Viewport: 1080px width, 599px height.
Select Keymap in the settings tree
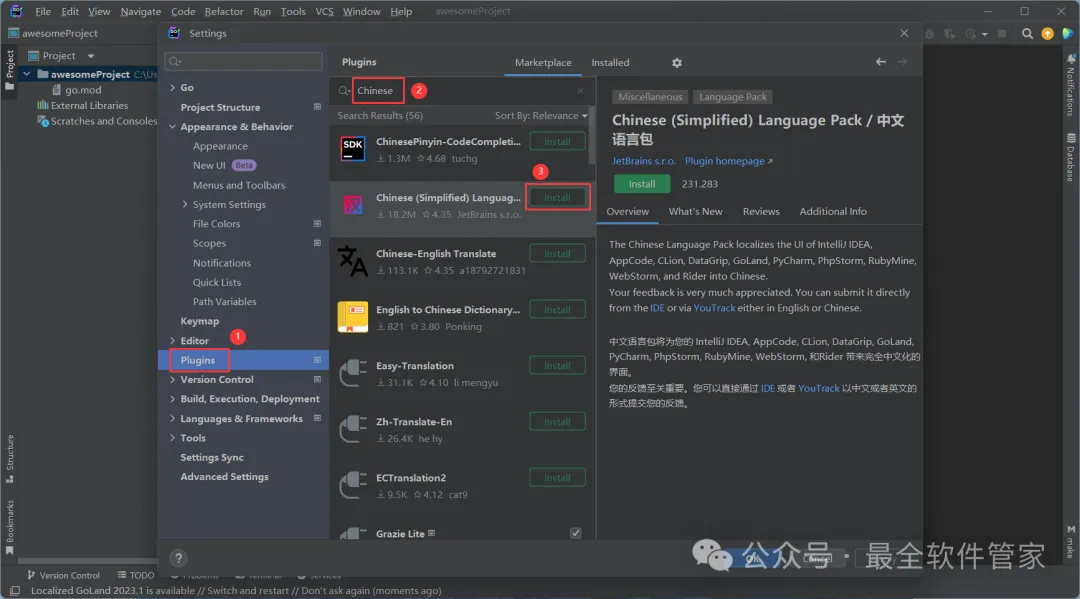pyautogui.click(x=200, y=321)
